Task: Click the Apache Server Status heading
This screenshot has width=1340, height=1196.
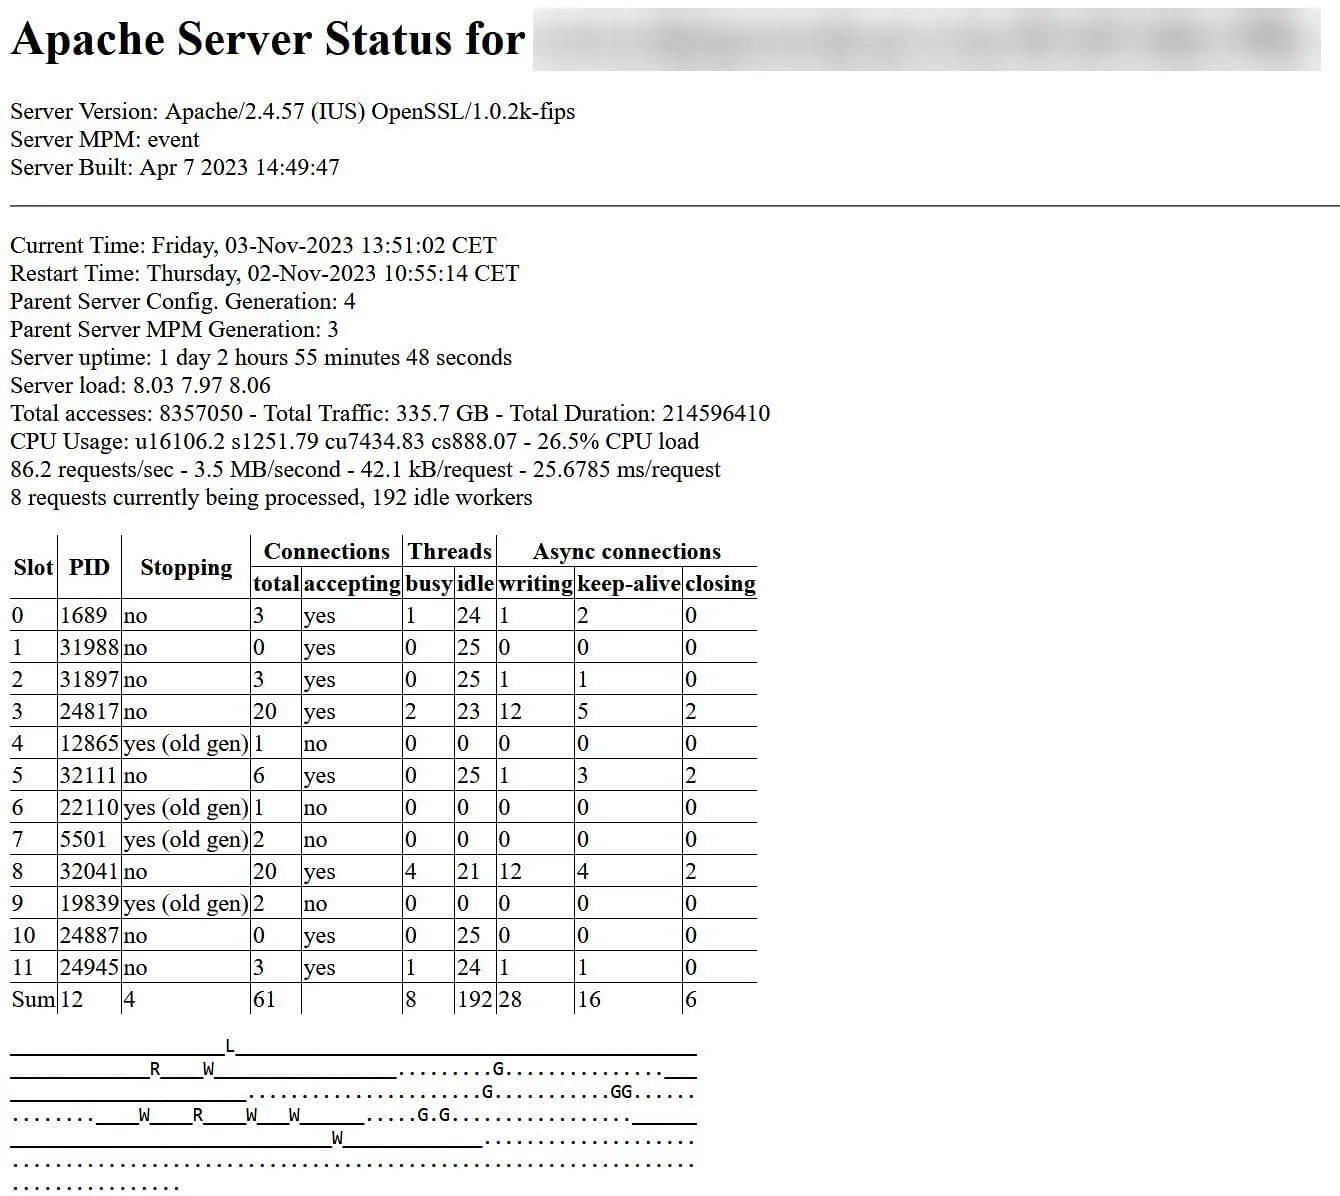Action: click(x=267, y=40)
